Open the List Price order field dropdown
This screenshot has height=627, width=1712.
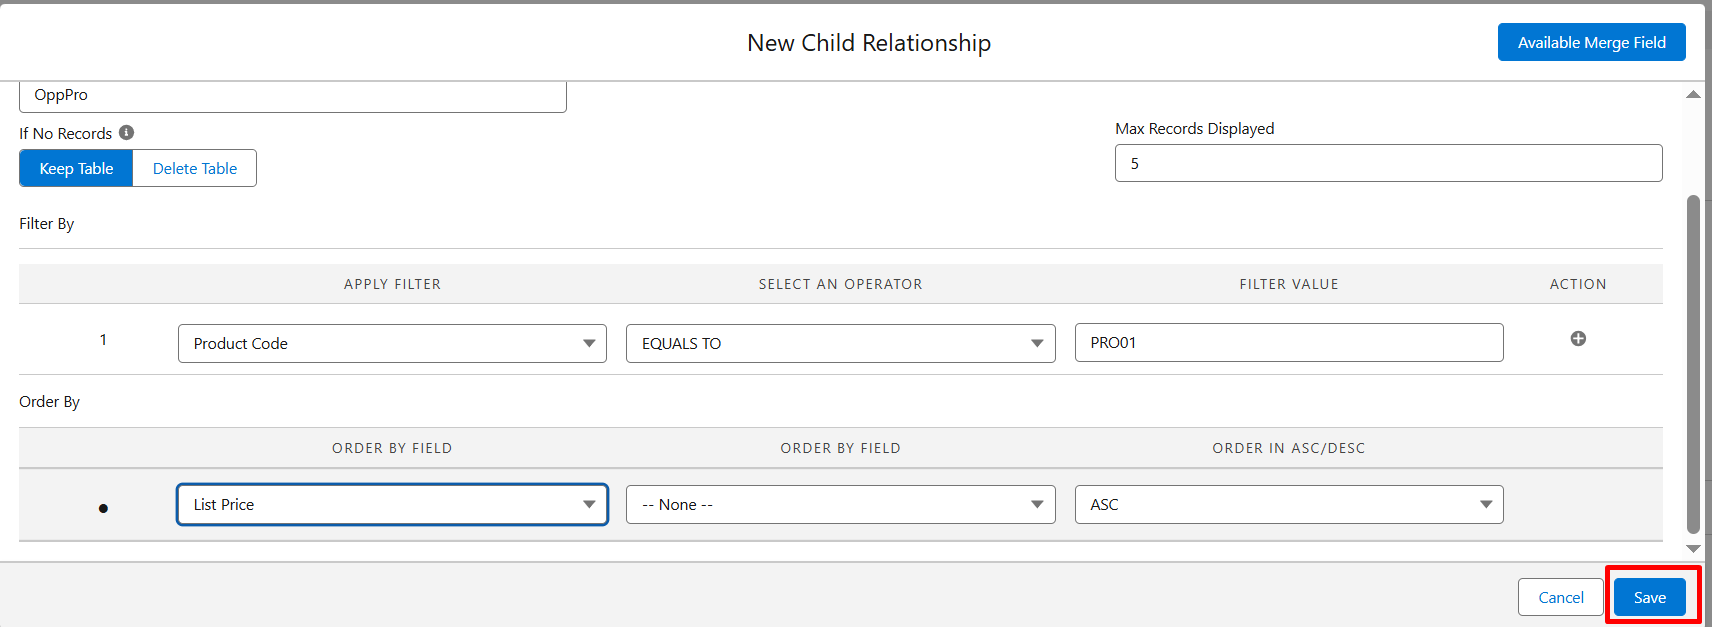point(392,505)
